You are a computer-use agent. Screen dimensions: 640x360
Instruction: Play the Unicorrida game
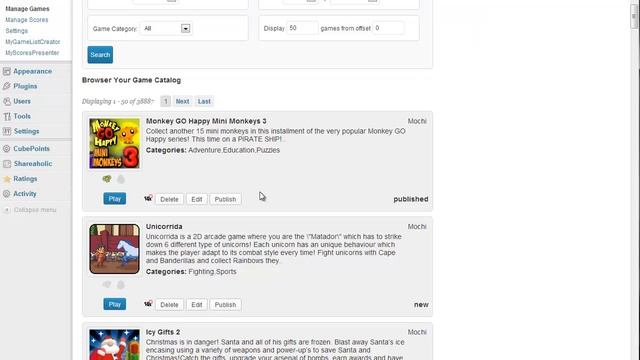115,304
